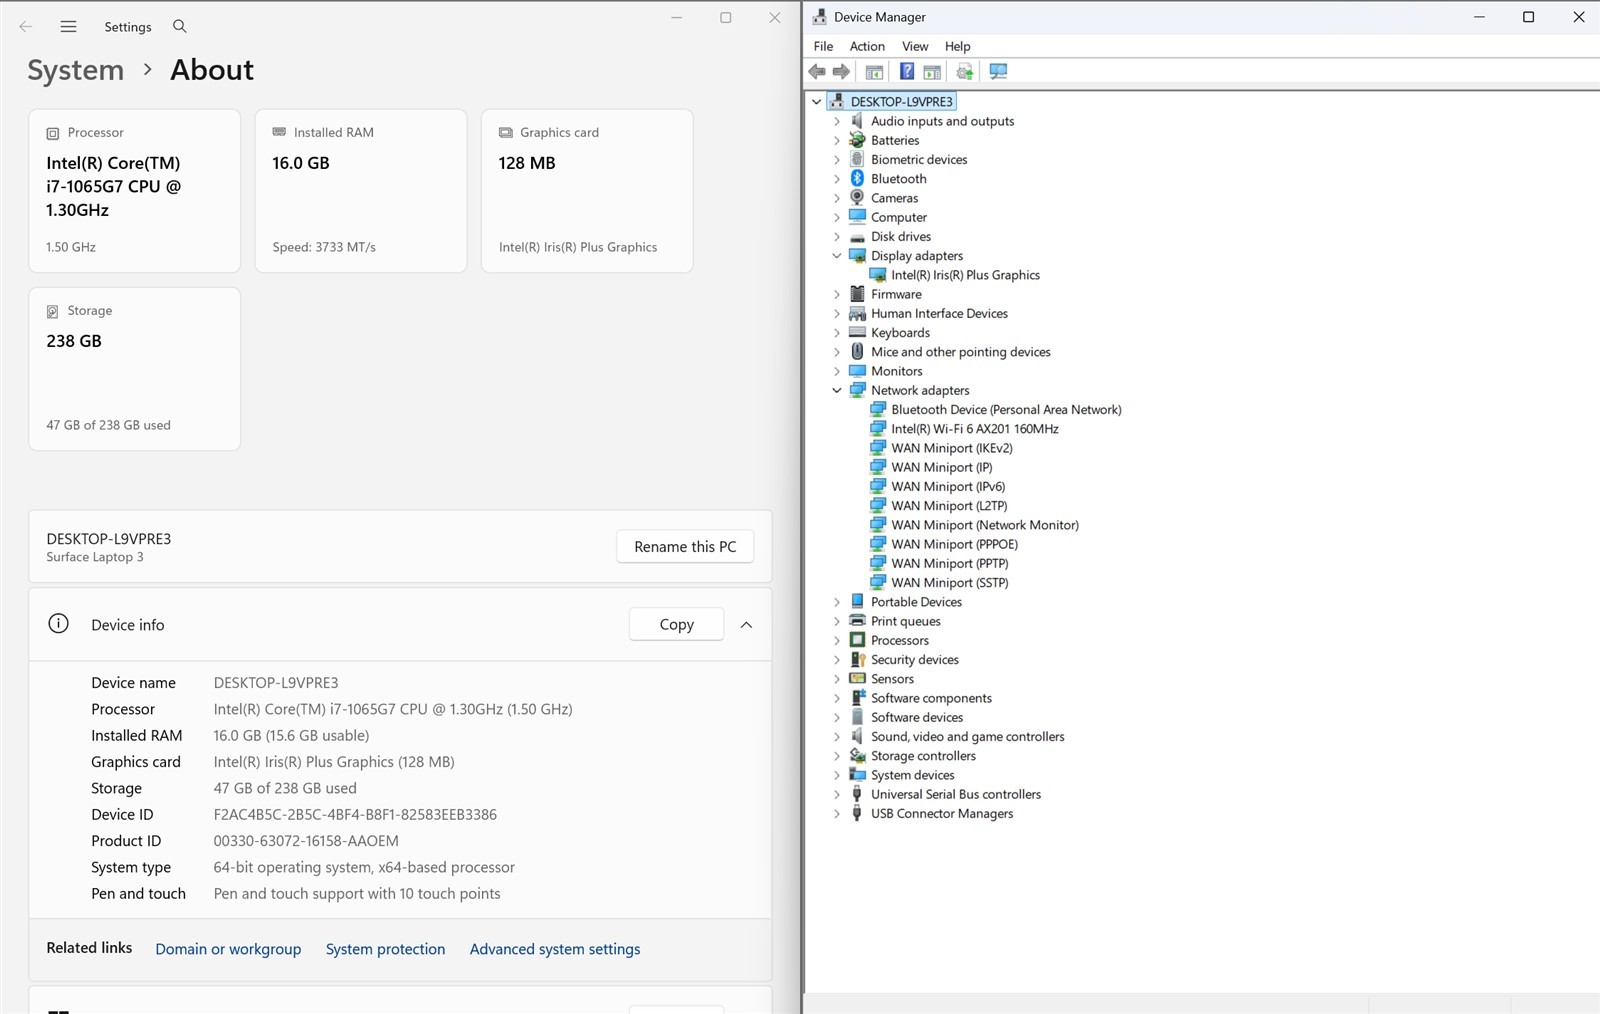
Task: Expand the Human Interface Devices node
Action: point(837,313)
